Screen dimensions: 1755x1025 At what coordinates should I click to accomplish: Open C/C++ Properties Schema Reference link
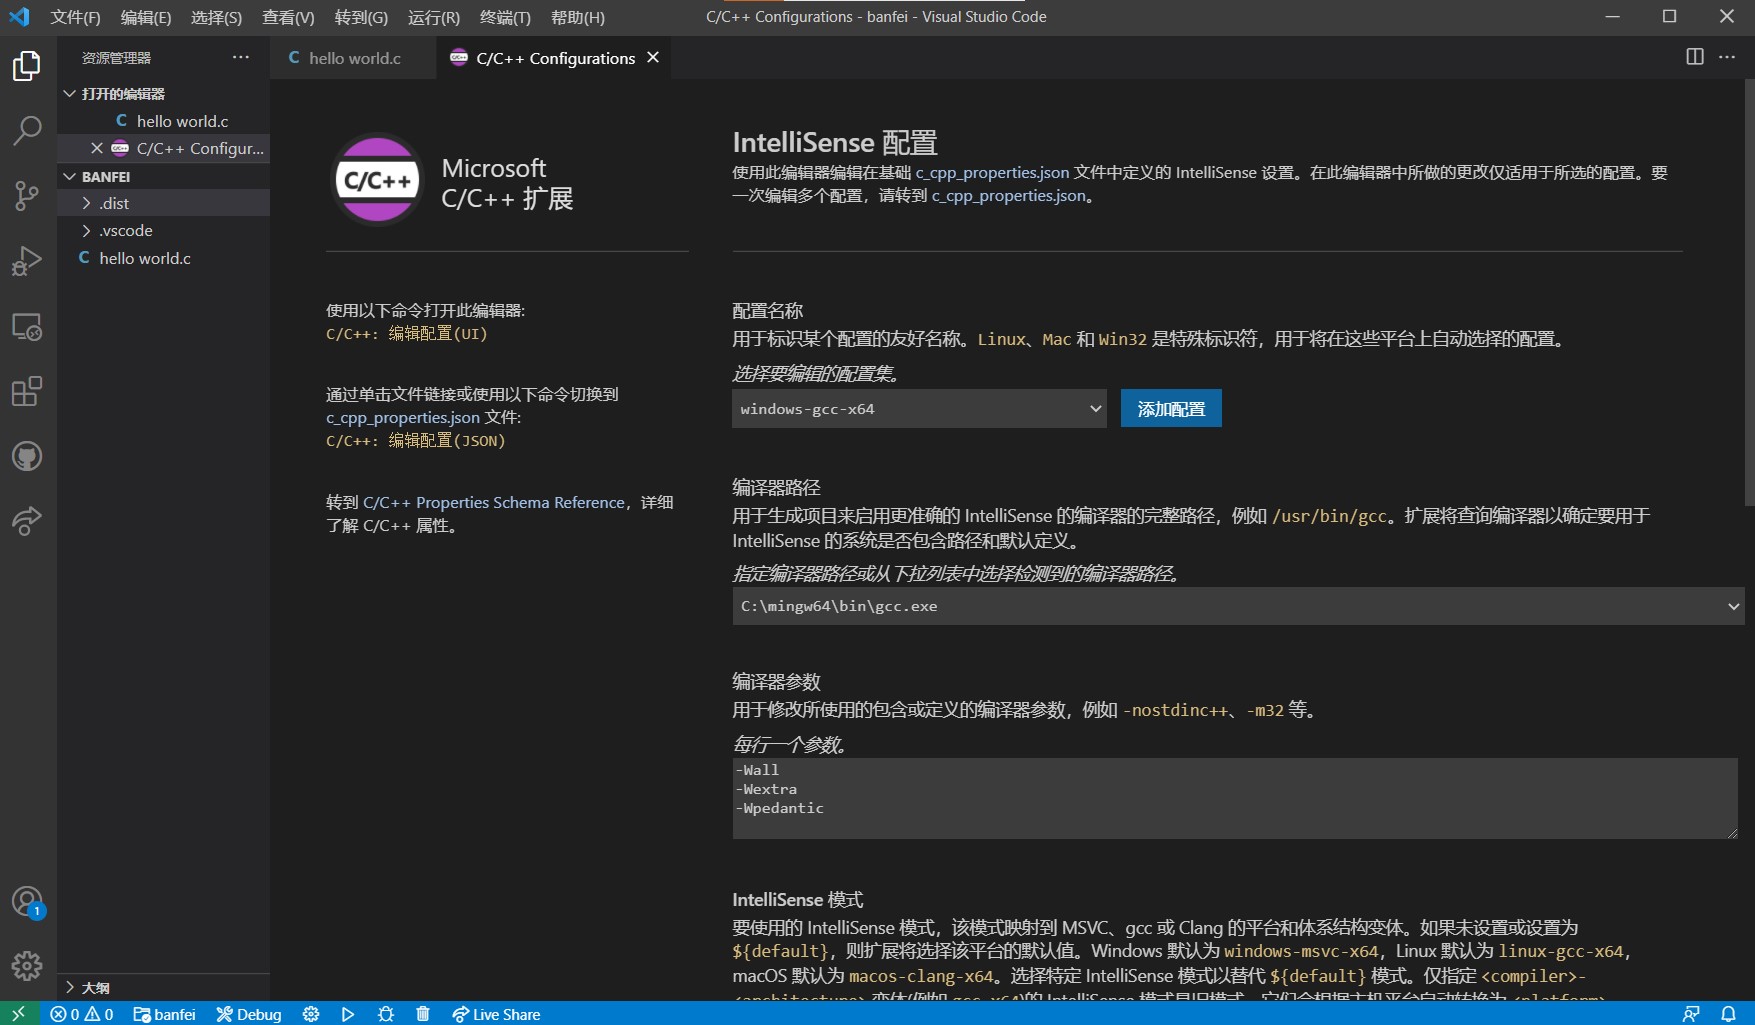tap(494, 502)
